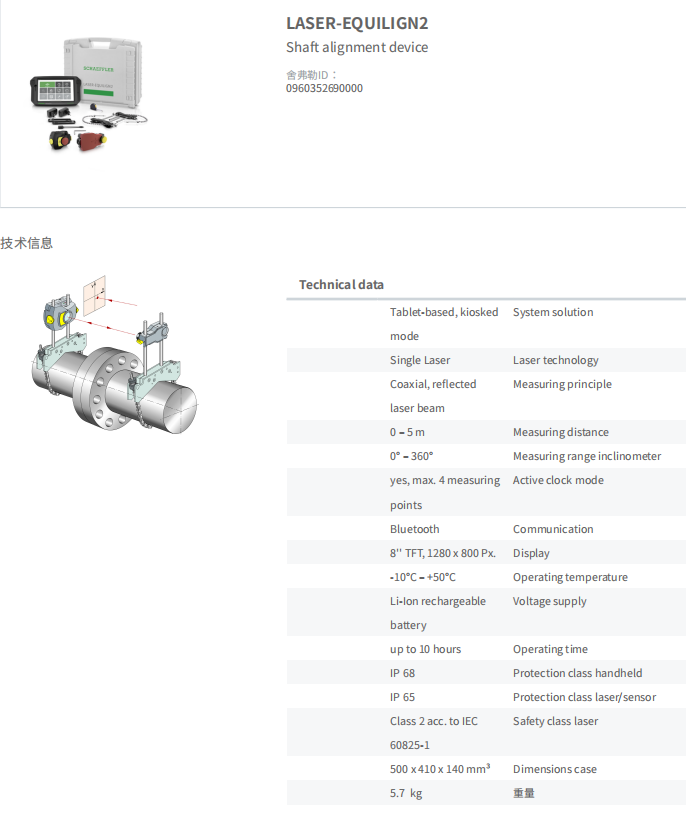Click the 'Measuring range inclinometer' label
The height and width of the screenshot is (813, 686).
click(587, 456)
